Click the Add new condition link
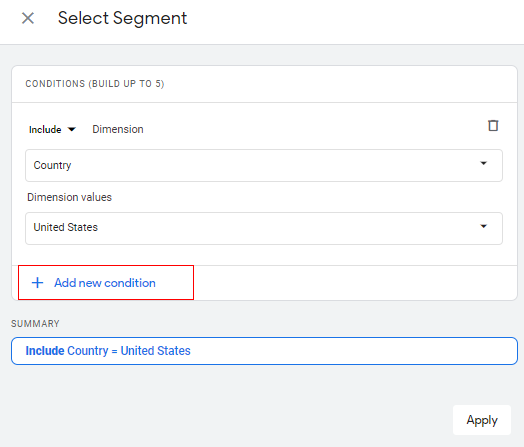 pos(105,283)
